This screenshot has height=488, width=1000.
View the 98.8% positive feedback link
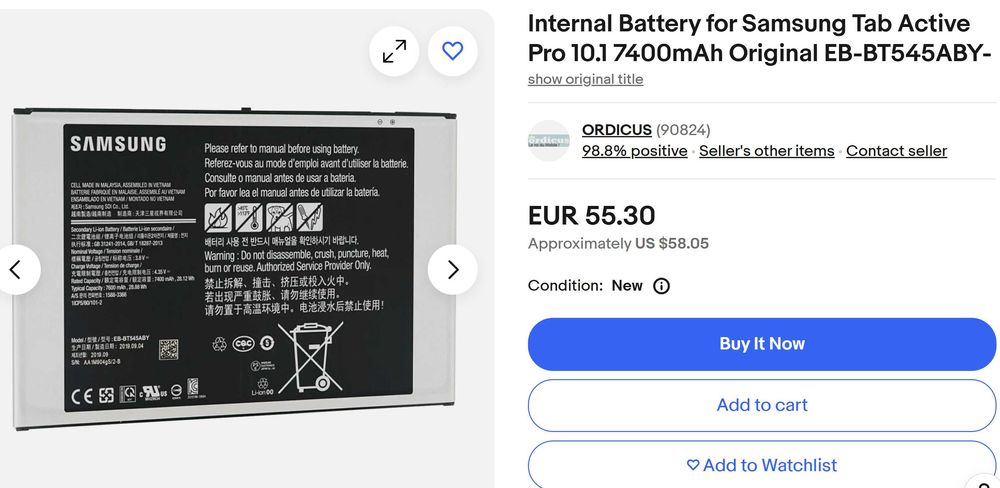(634, 151)
